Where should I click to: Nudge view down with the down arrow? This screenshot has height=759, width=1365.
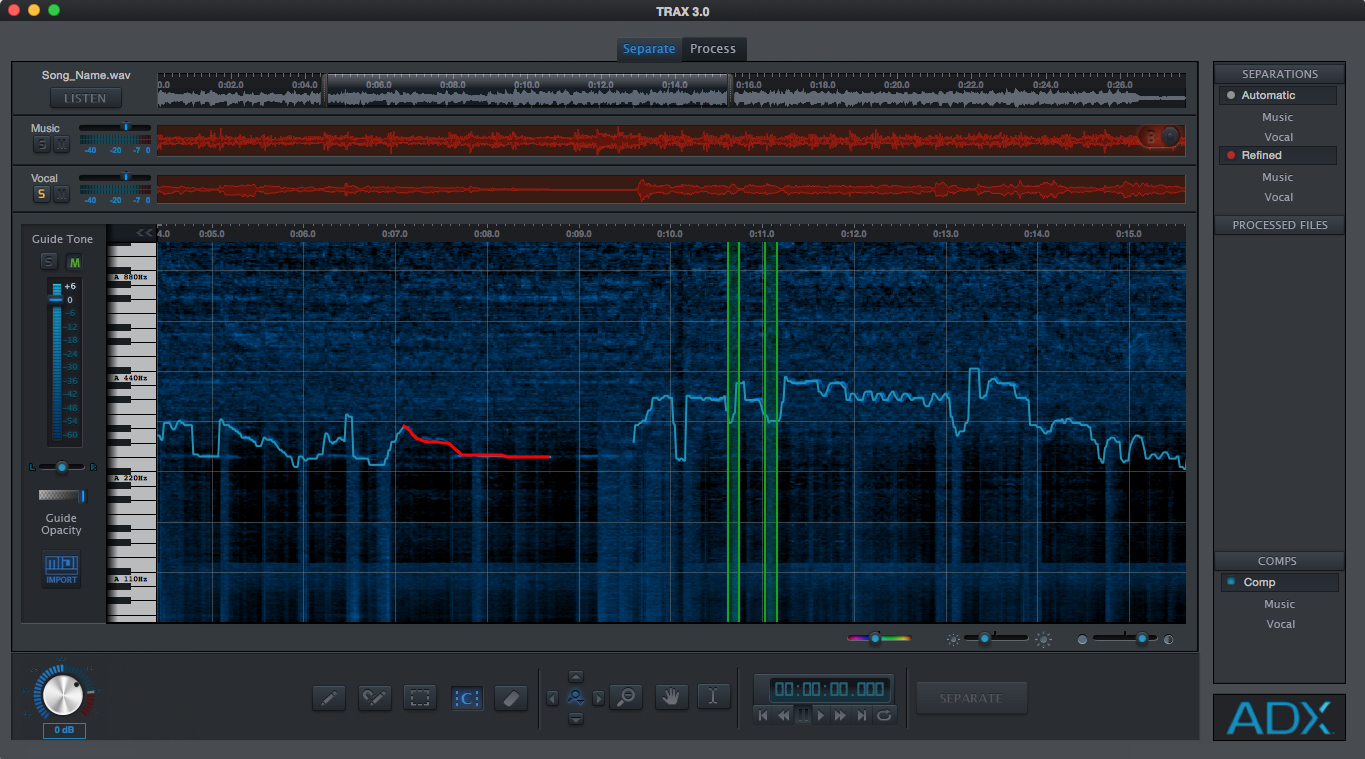575,718
